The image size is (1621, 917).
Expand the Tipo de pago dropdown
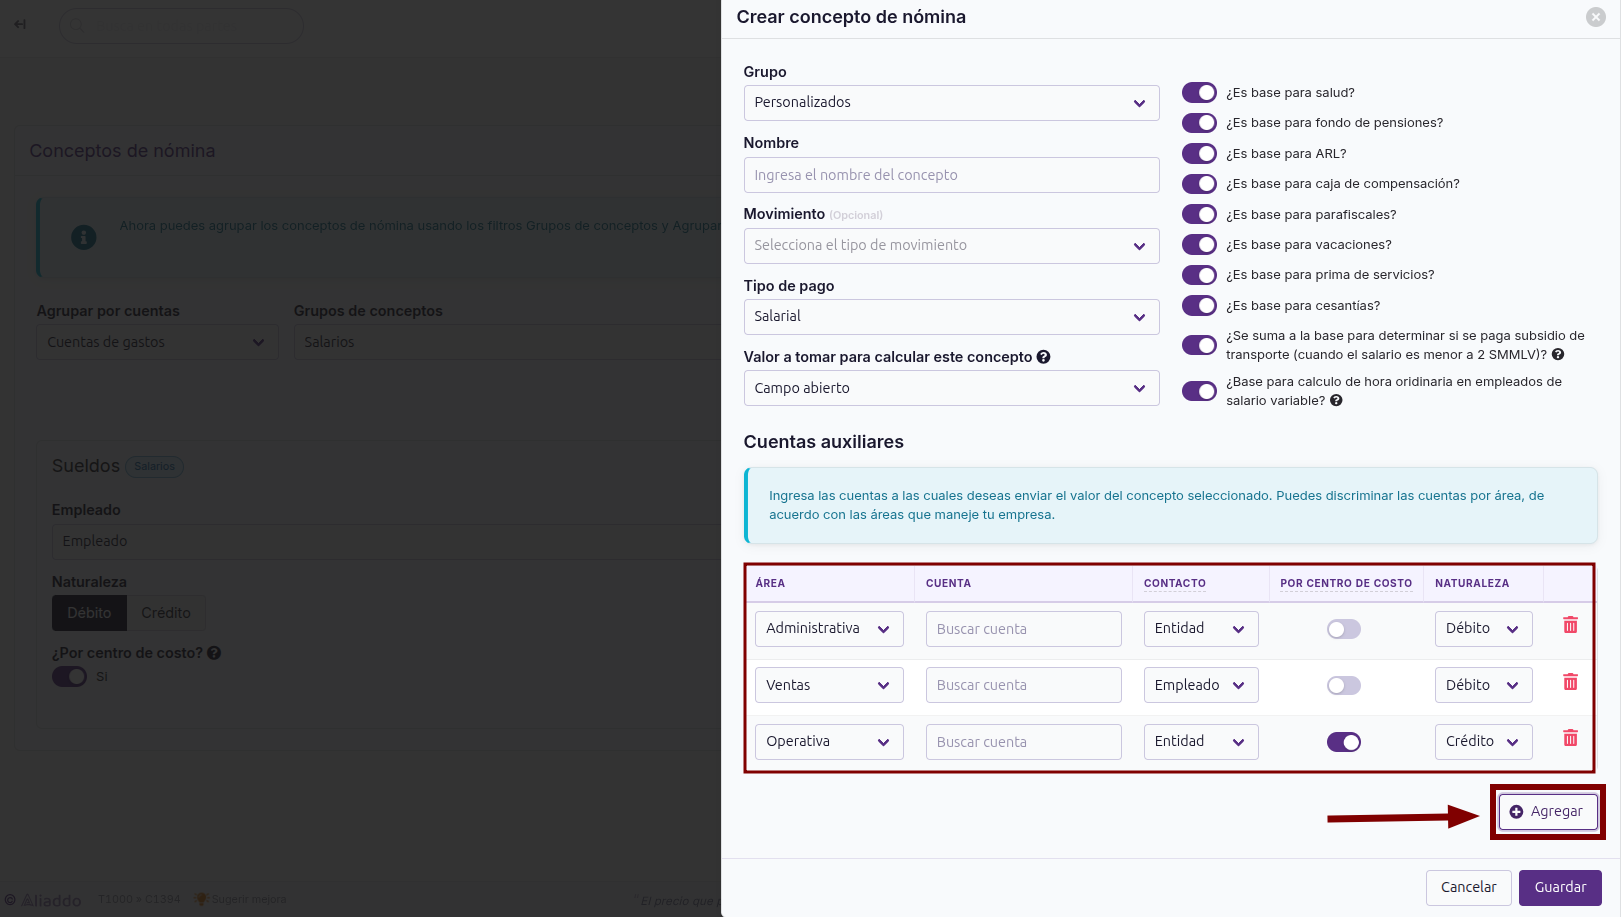pos(951,317)
